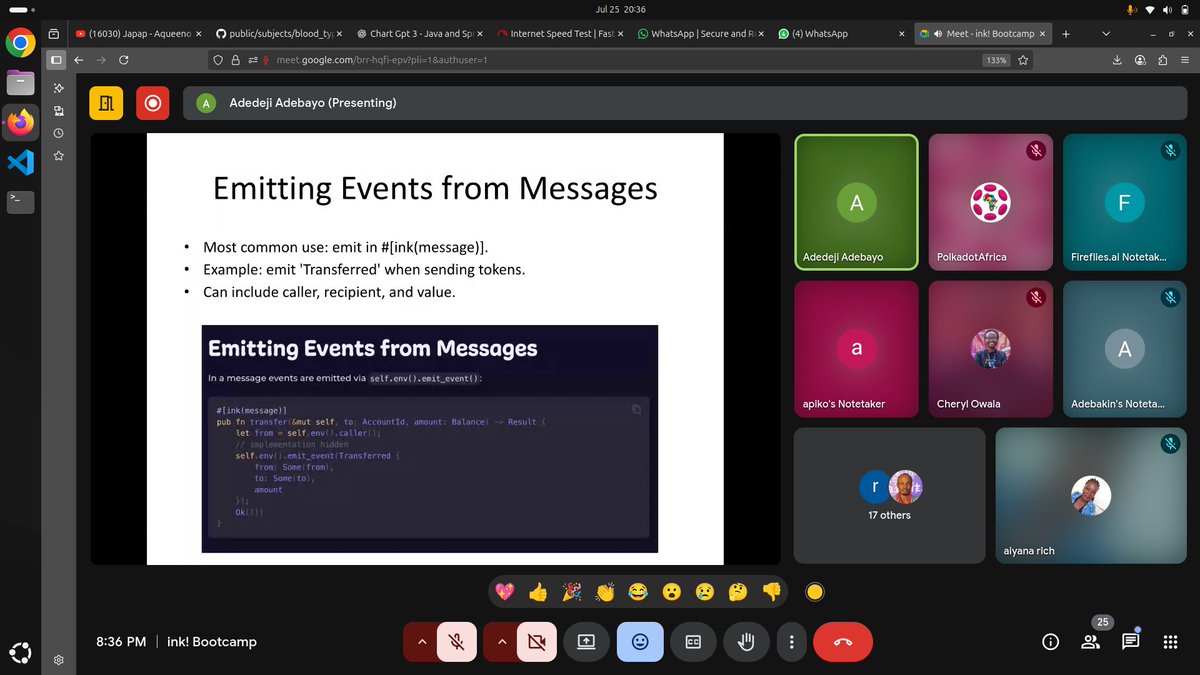This screenshot has height=675, width=1200.
Task: Open video device options via camera caret
Action: [502, 642]
